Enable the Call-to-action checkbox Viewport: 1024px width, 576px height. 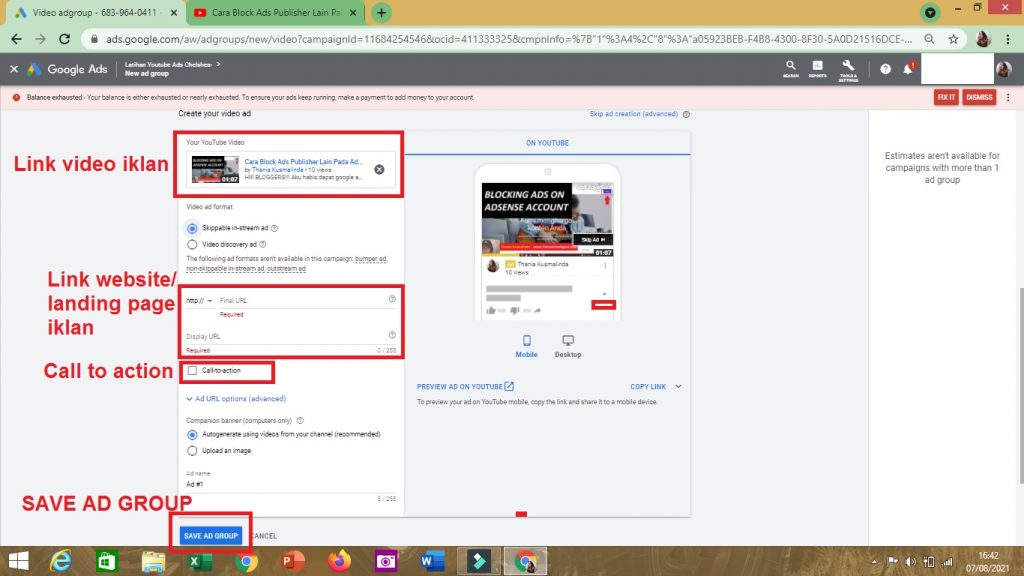(193, 371)
